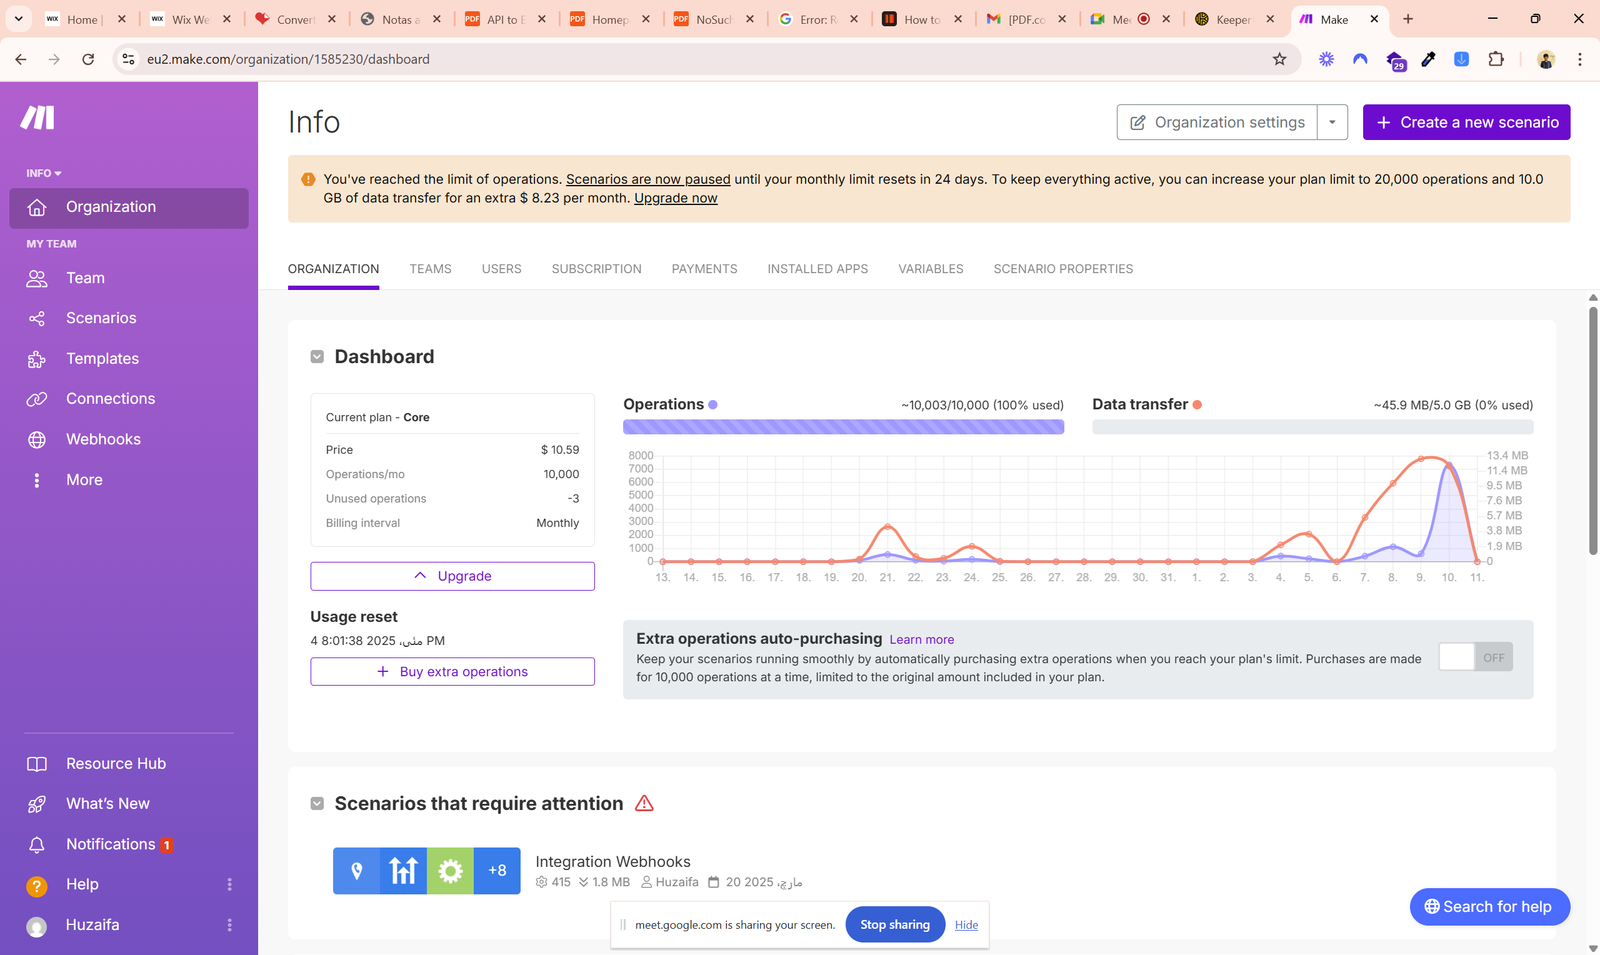Viewport: 1600px width, 955px height.
Task: Follow the Upgrade now link
Action: [x=676, y=198]
